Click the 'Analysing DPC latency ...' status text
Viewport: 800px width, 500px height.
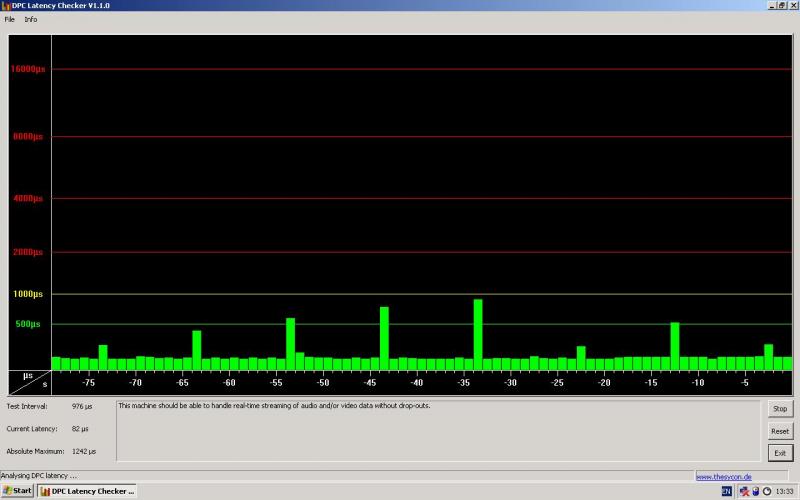point(39,476)
